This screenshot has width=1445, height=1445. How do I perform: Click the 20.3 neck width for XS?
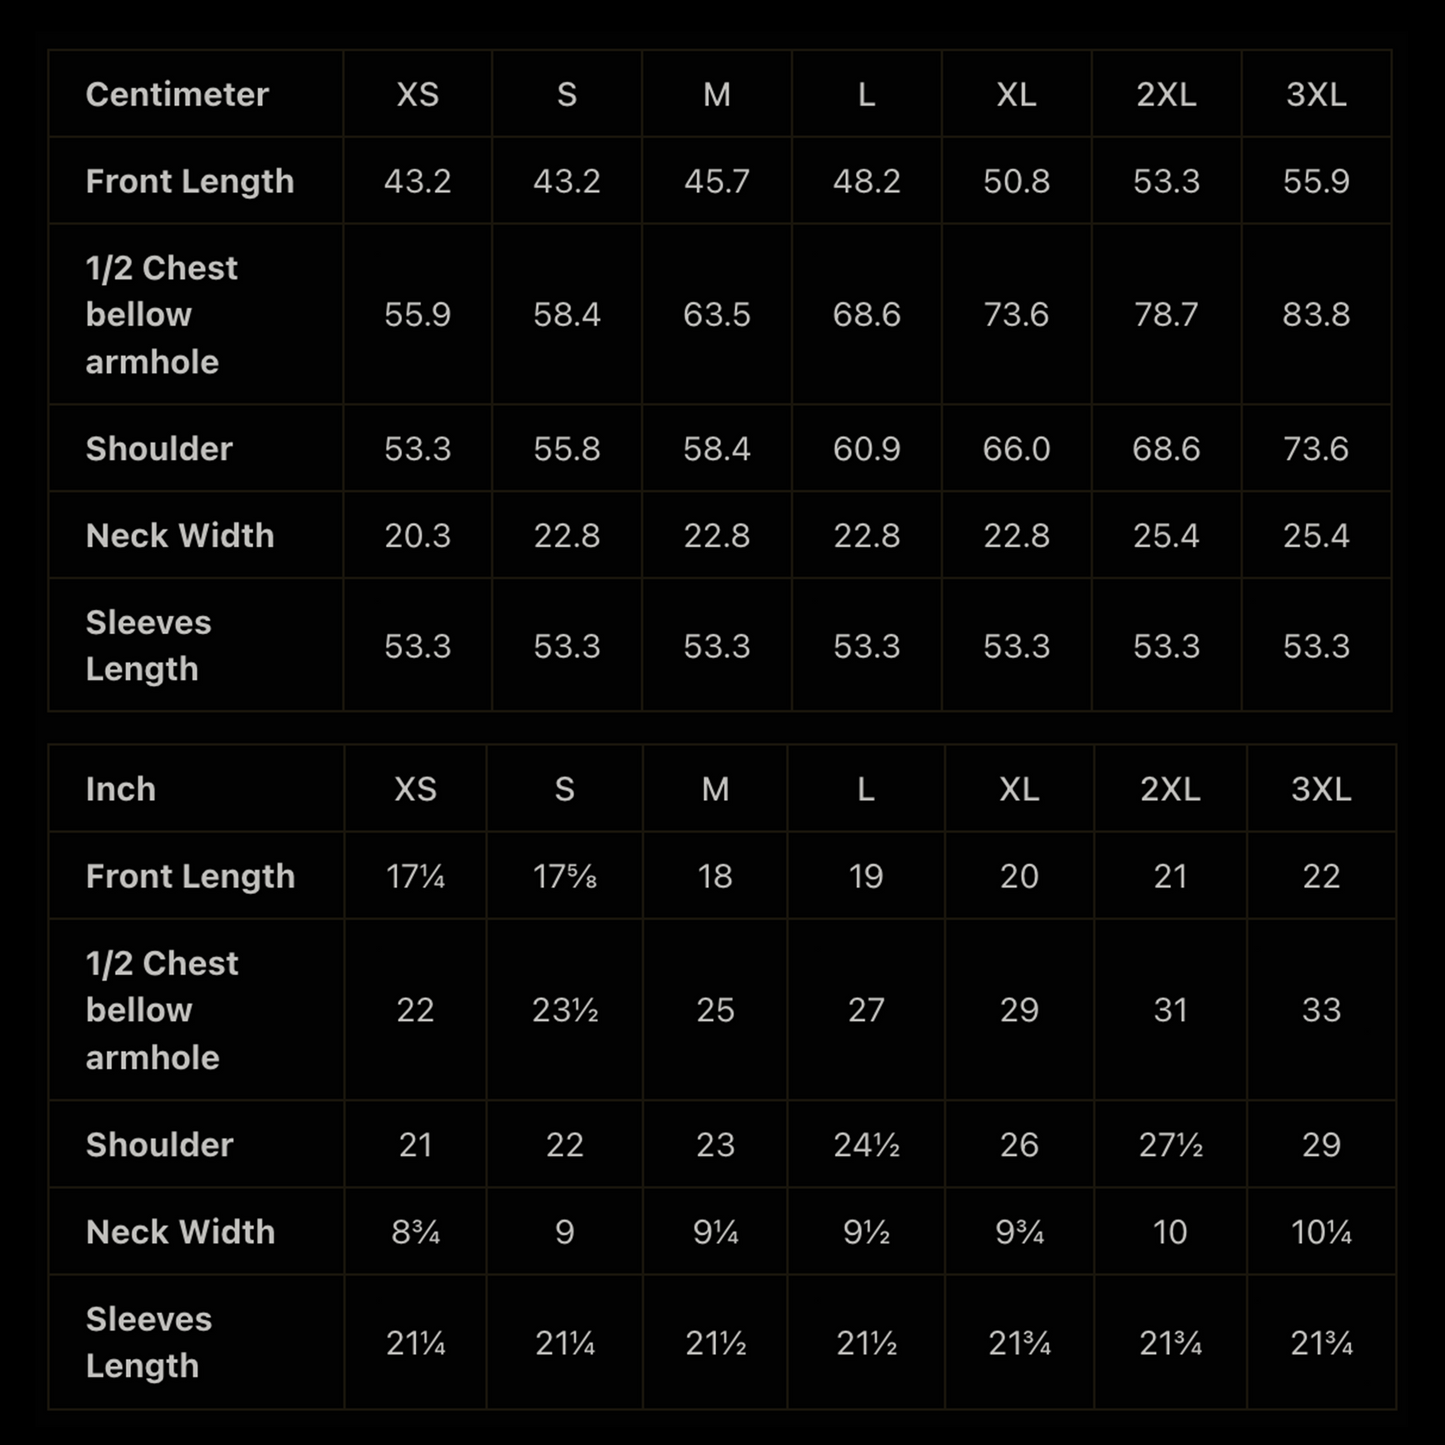coord(417,536)
